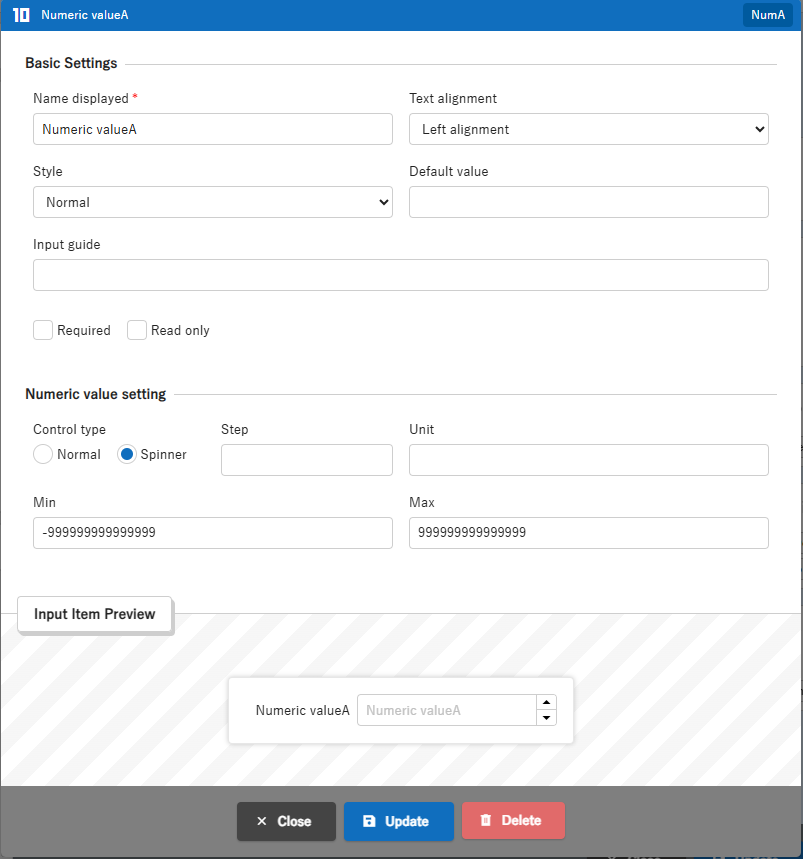Edit the Min value field
803x859 pixels.
pyautogui.click(x=213, y=532)
